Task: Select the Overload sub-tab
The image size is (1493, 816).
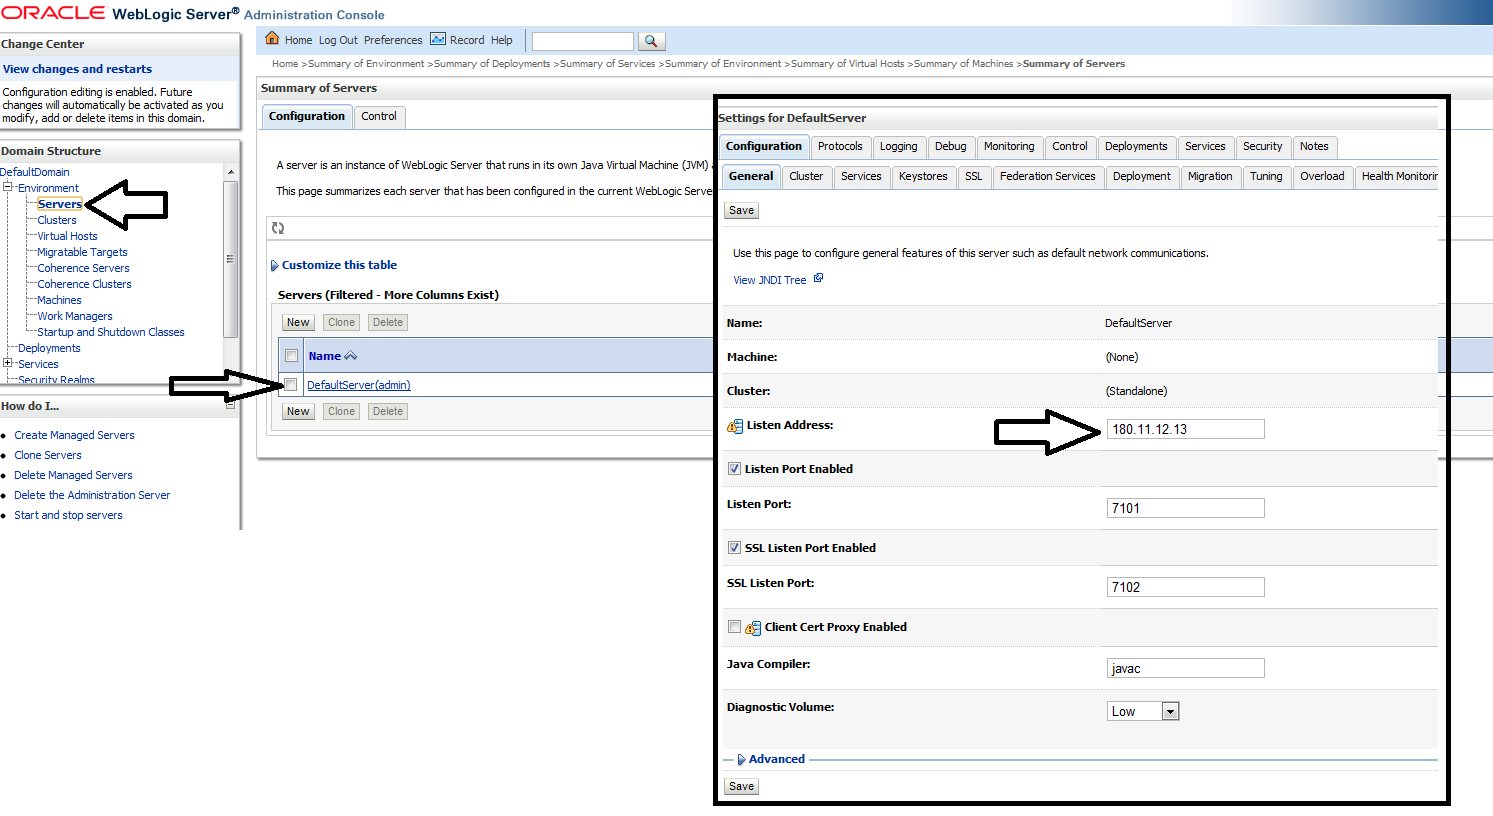Action: coord(1322,176)
